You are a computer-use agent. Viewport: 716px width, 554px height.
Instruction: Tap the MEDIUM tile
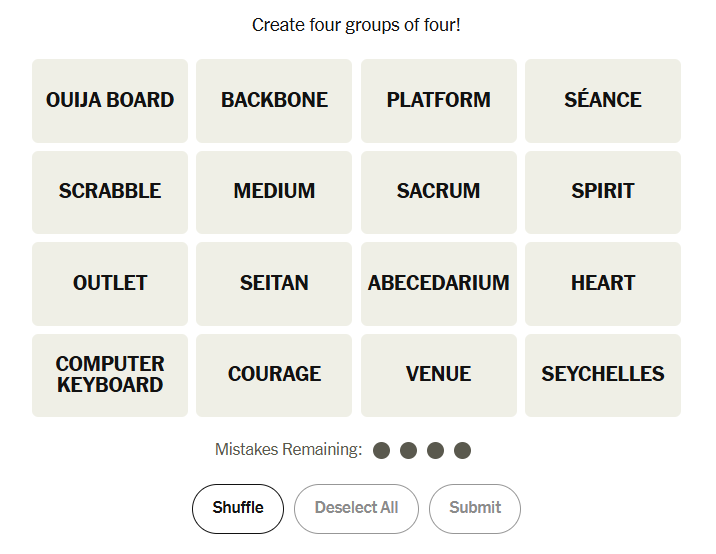(x=274, y=192)
